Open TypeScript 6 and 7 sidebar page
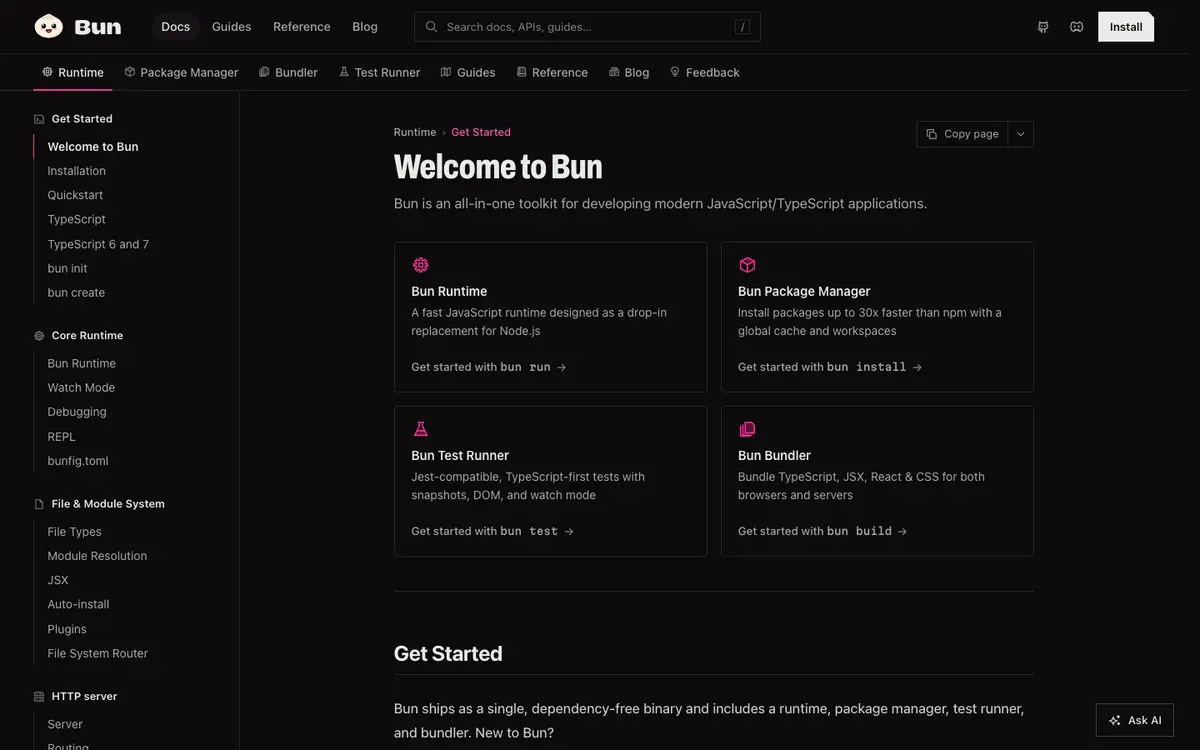The width and height of the screenshot is (1200, 750). [98, 244]
